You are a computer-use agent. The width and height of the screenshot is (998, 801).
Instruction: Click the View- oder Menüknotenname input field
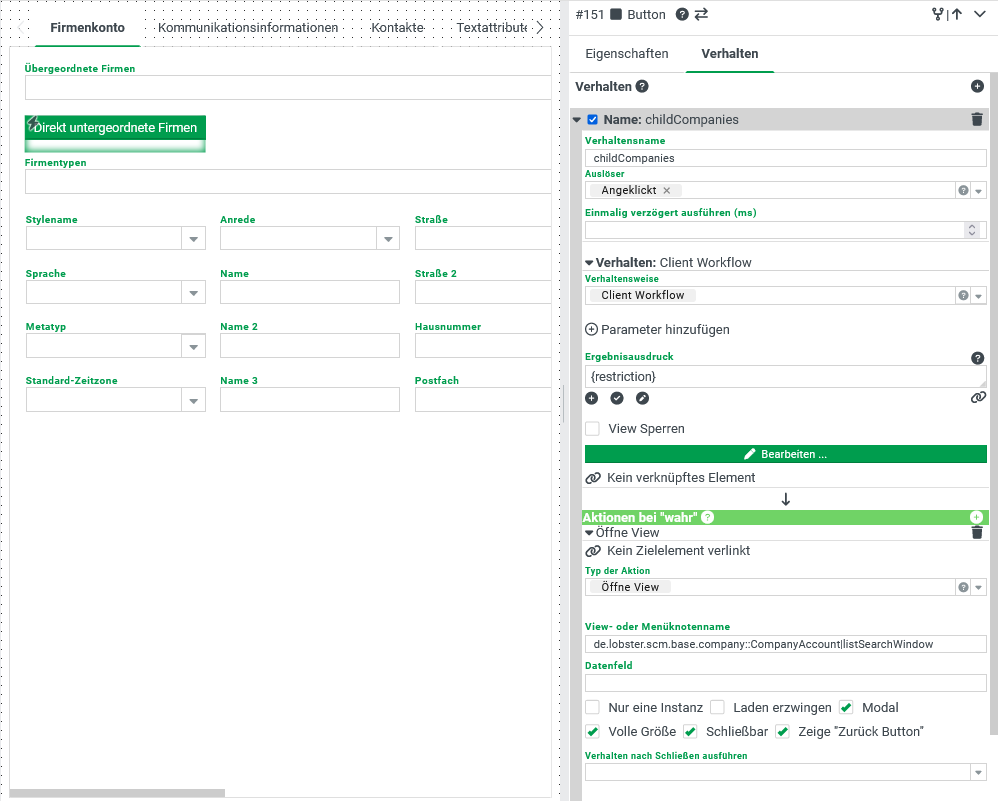(x=785, y=644)
